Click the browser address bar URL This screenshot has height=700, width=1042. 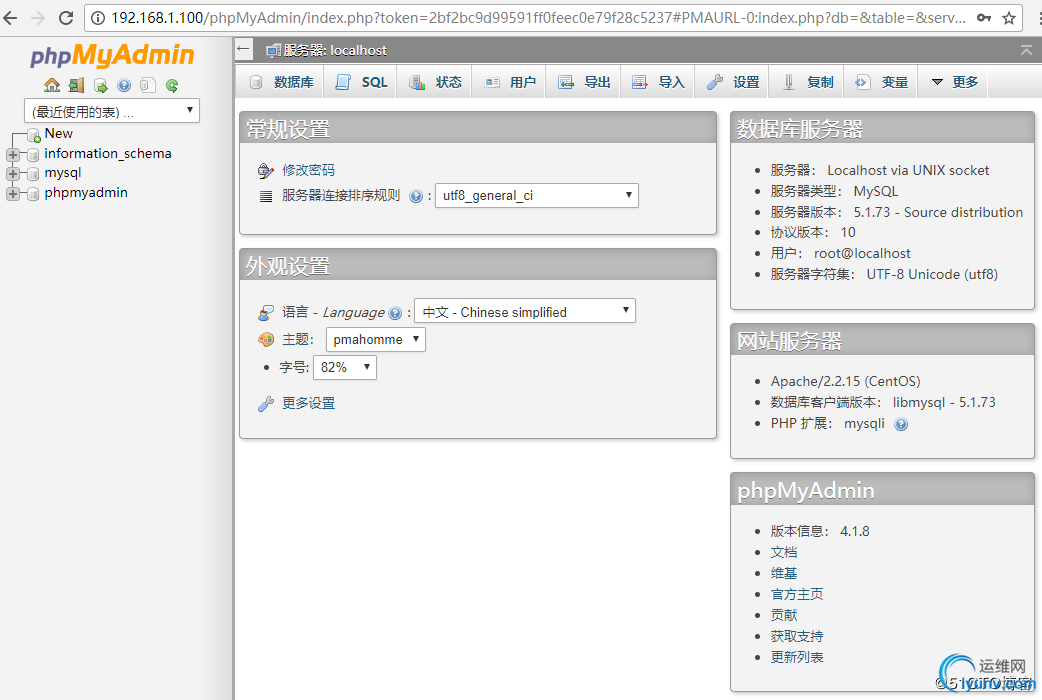pyautogui.click(x=538, y=18)
